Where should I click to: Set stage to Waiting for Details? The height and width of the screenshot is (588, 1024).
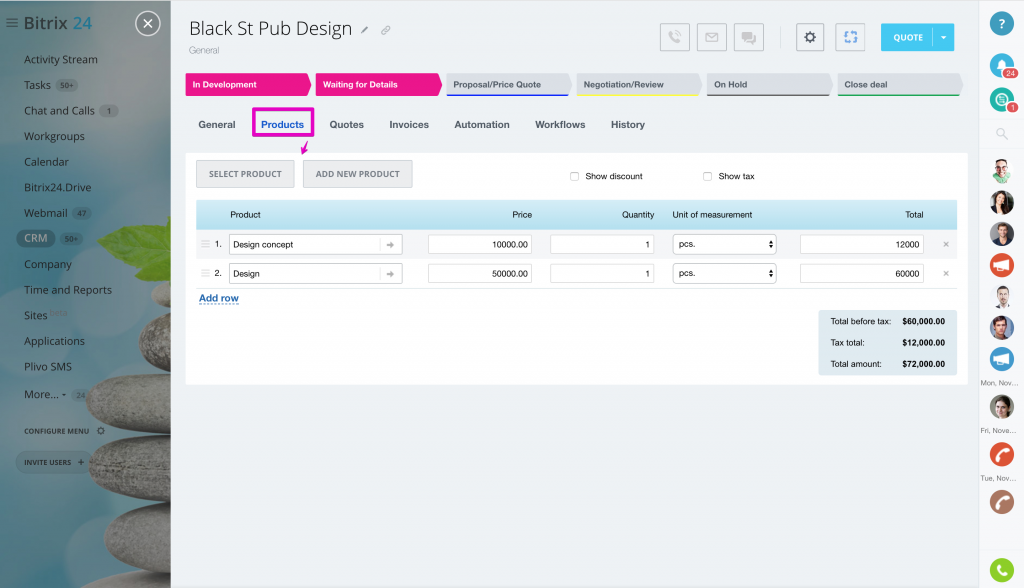(378, 84)
